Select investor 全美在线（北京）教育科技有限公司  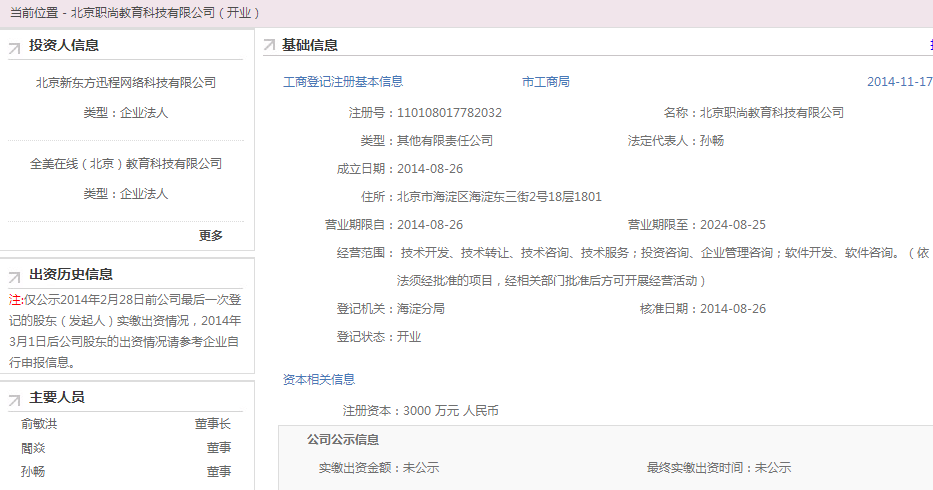click(x=126, y=164)
